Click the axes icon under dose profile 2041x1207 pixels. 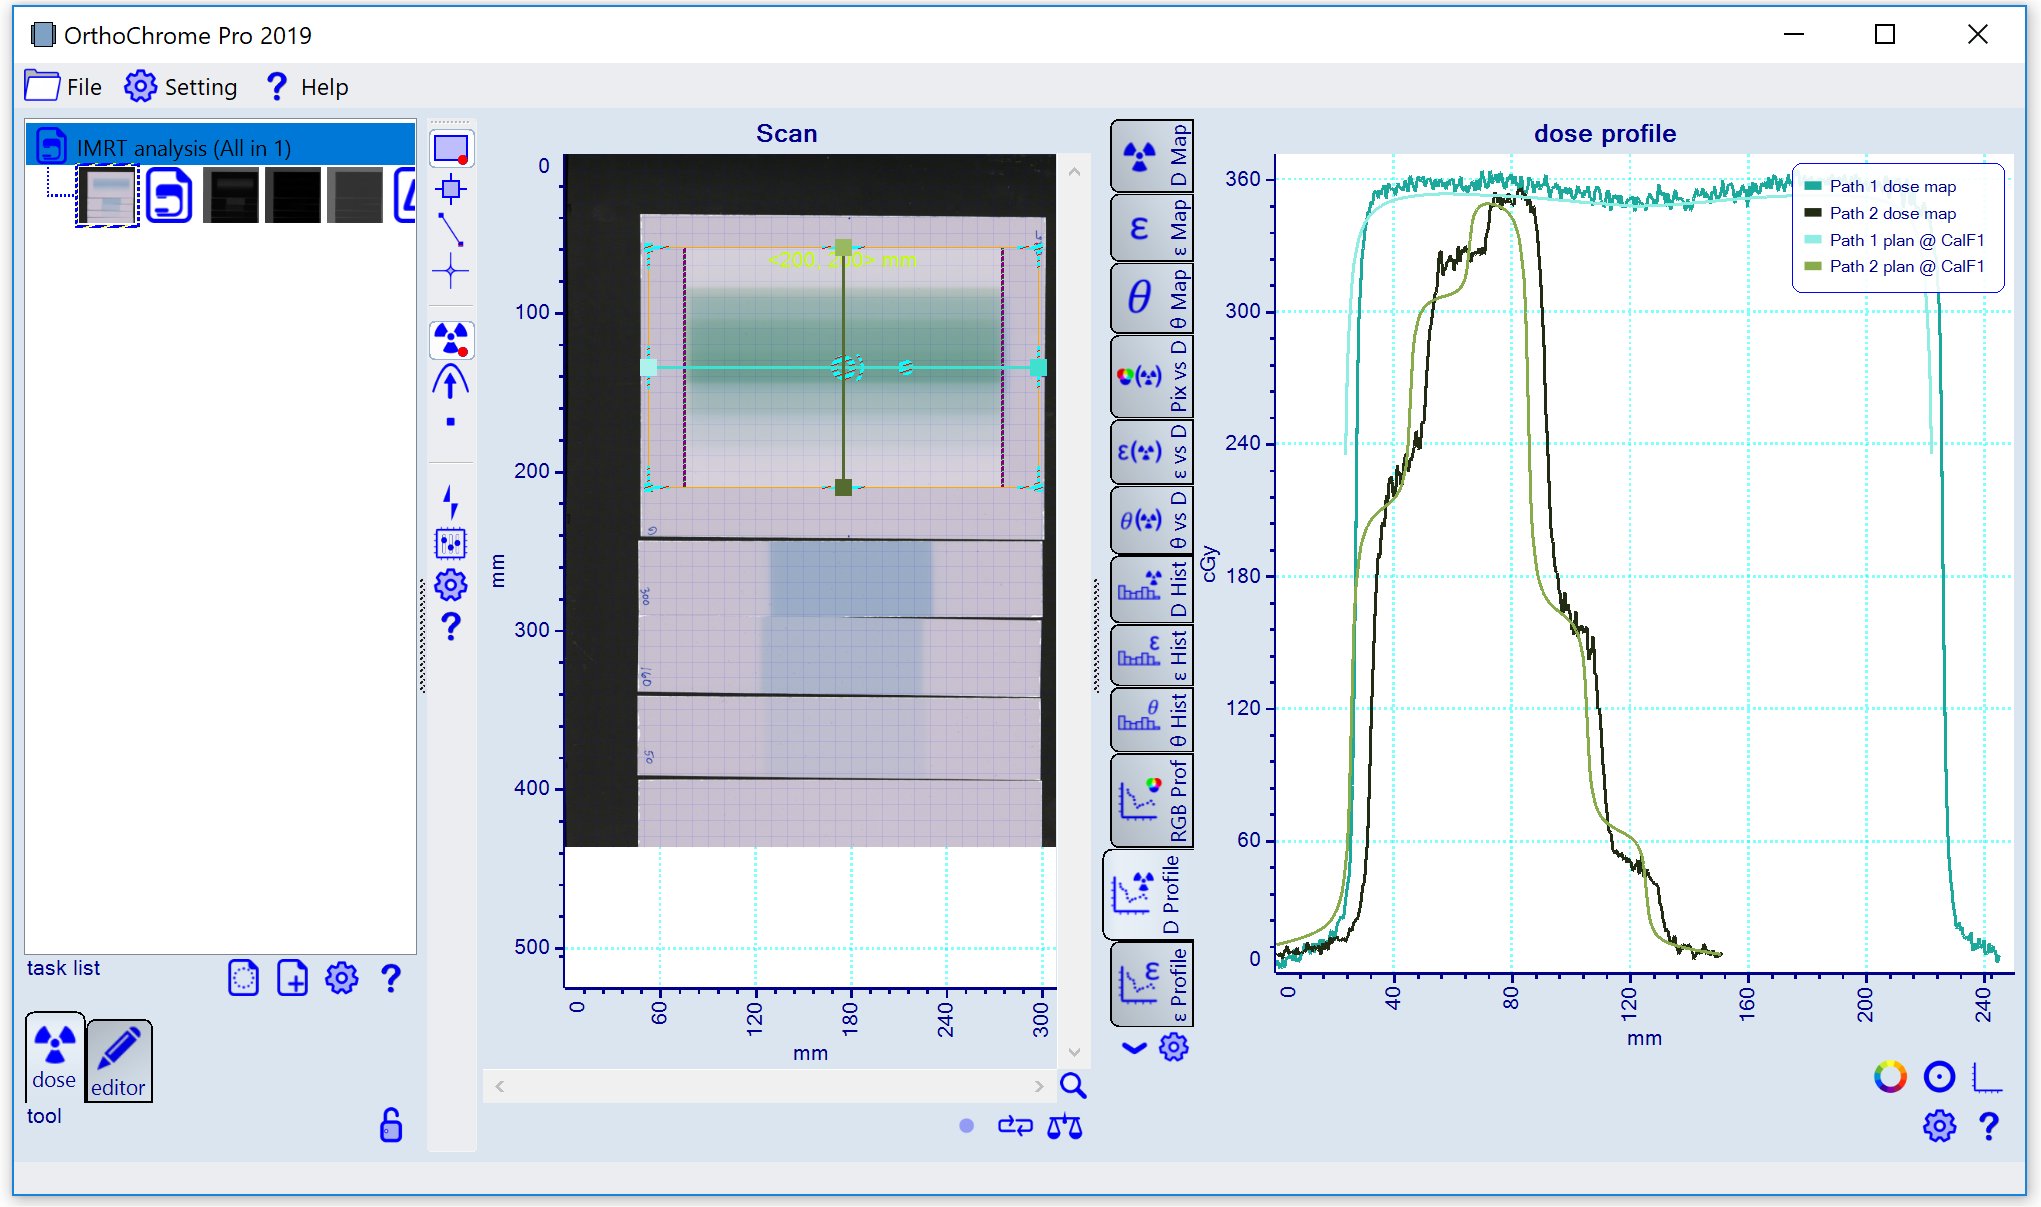(1986, 1077)
